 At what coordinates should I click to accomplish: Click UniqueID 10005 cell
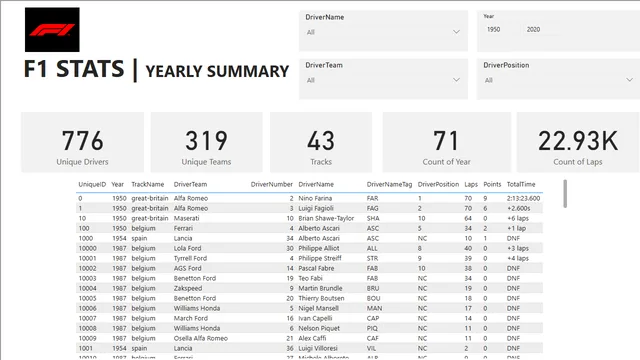[x=87, y=298]
